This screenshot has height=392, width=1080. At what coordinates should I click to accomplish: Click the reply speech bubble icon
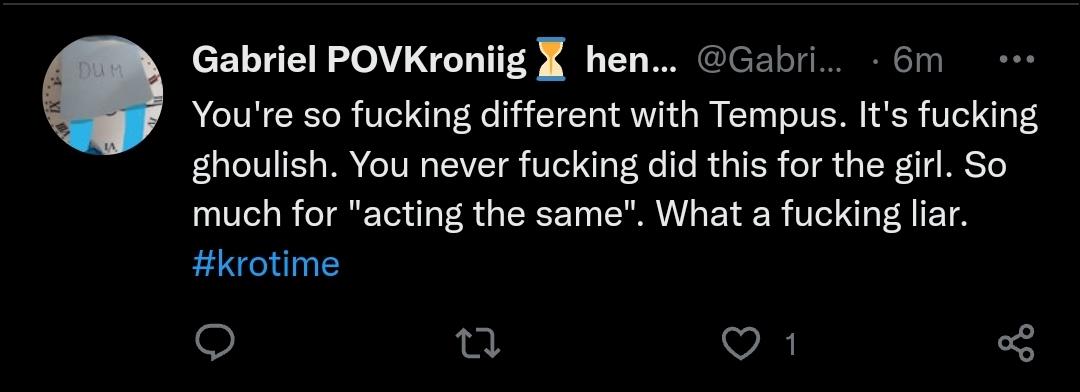tap(214, 342)
